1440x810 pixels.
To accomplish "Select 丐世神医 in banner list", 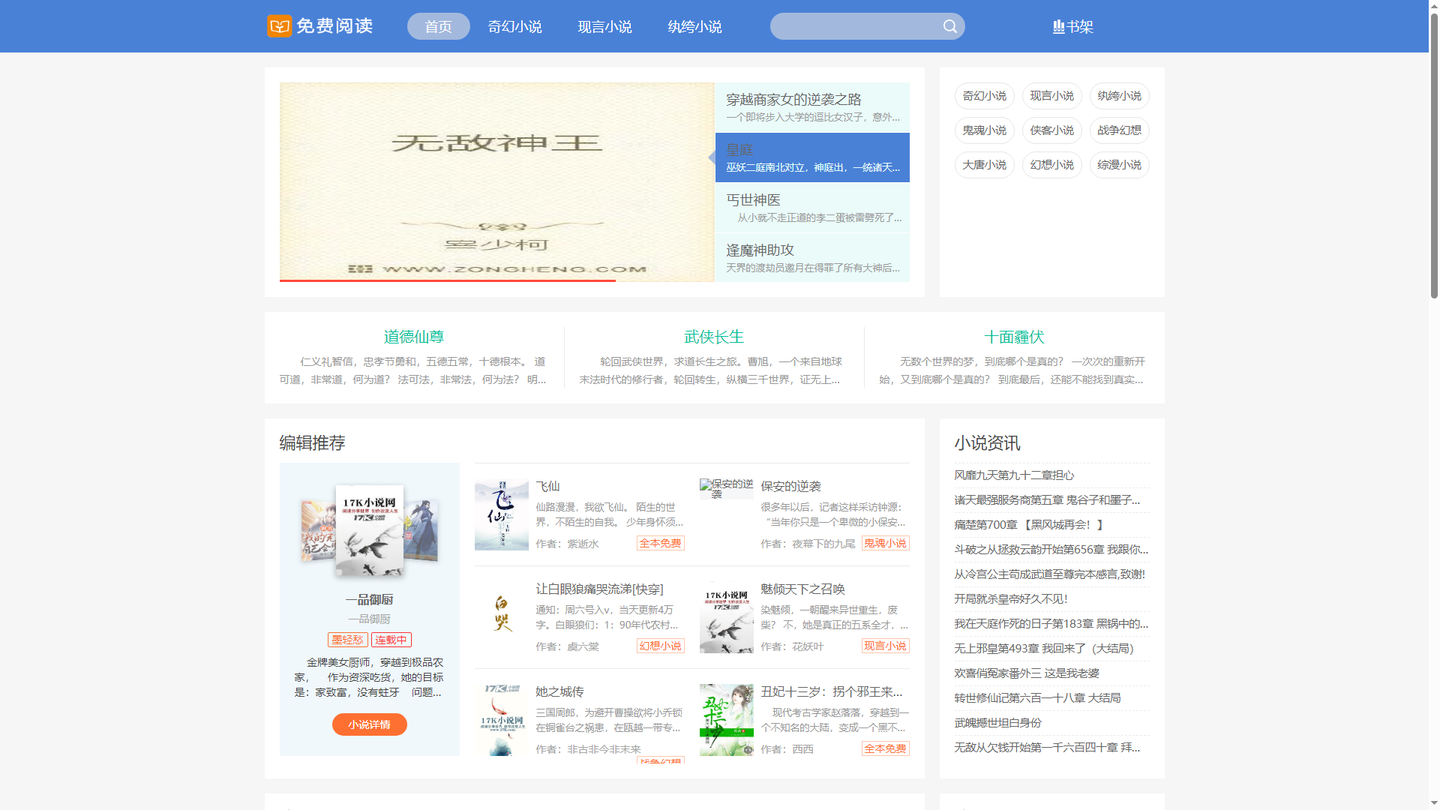I will 812,208.
